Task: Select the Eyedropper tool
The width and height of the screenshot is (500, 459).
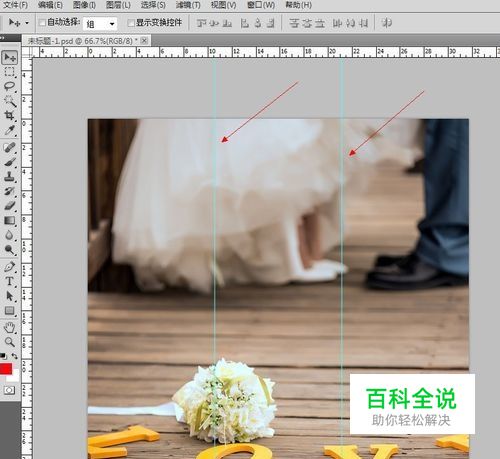Action: pyautogui.click(x=9, y=130)
